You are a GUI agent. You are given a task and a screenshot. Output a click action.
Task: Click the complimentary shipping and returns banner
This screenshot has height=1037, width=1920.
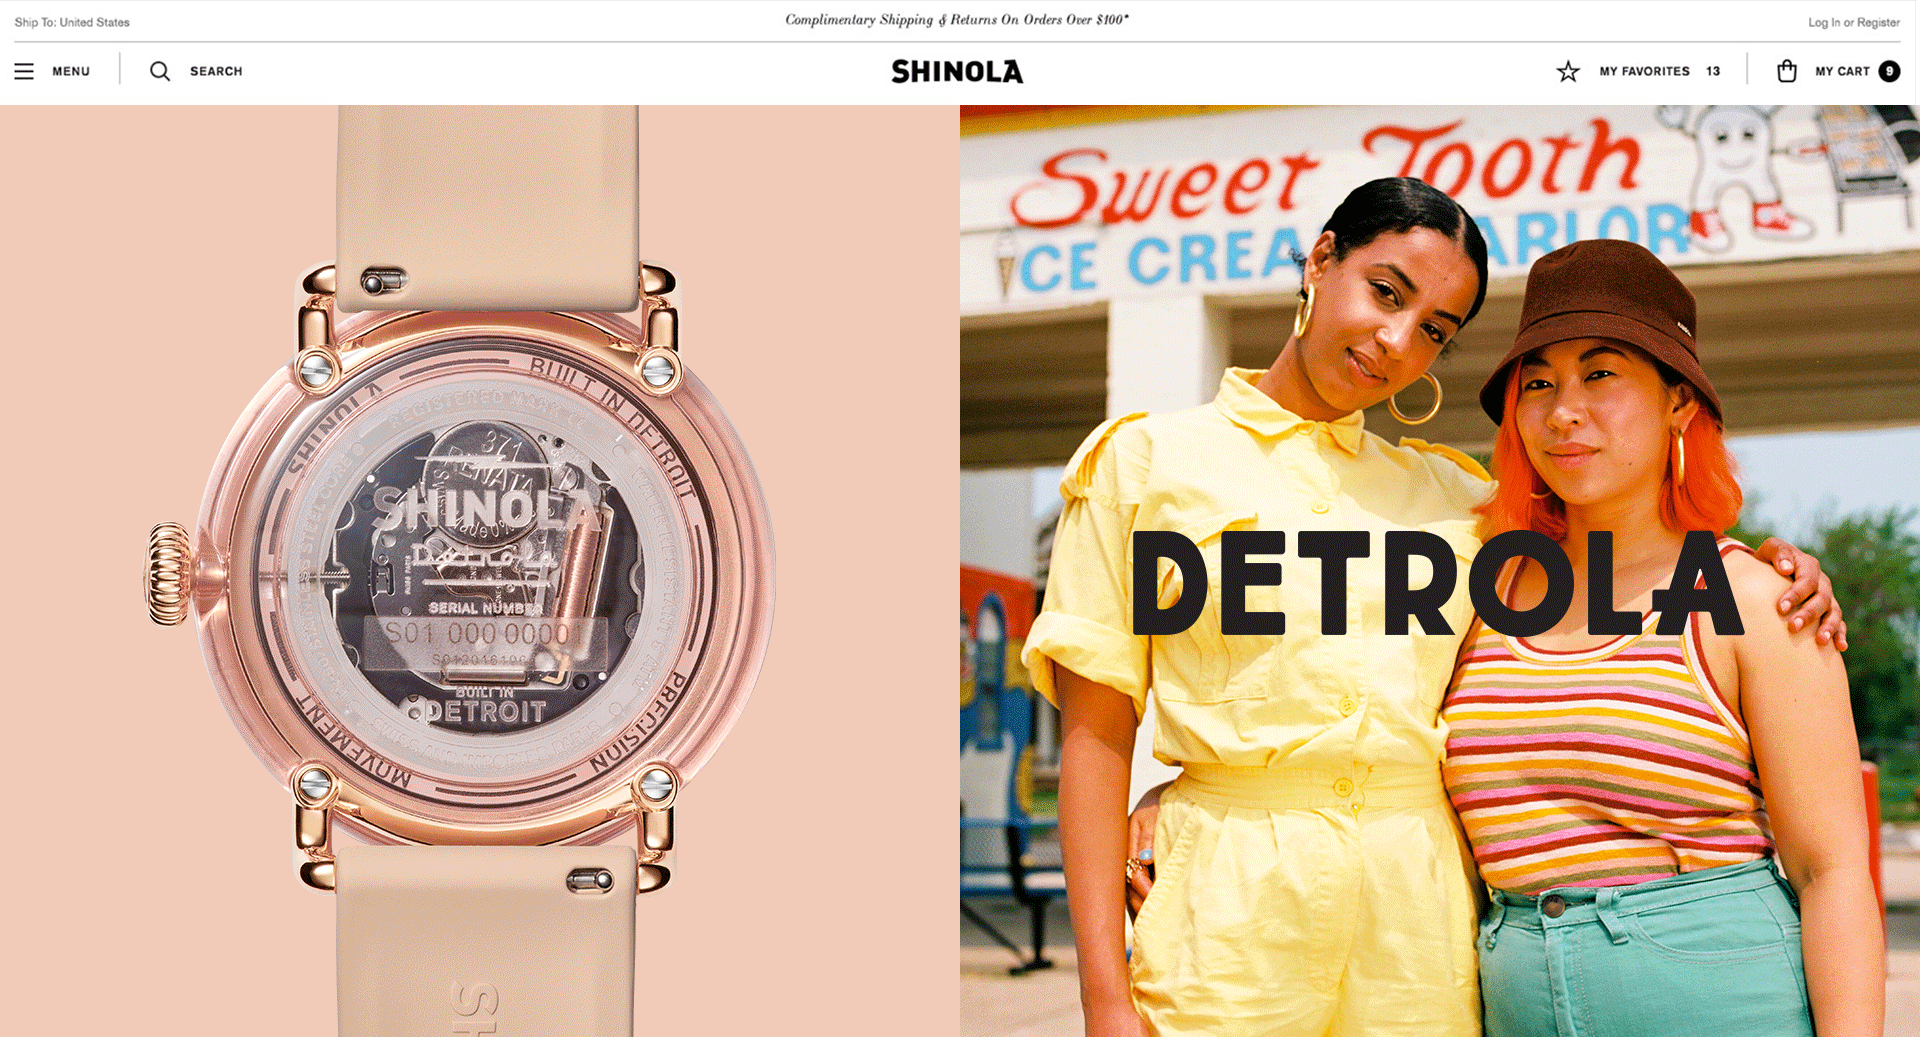pos(957,20)
